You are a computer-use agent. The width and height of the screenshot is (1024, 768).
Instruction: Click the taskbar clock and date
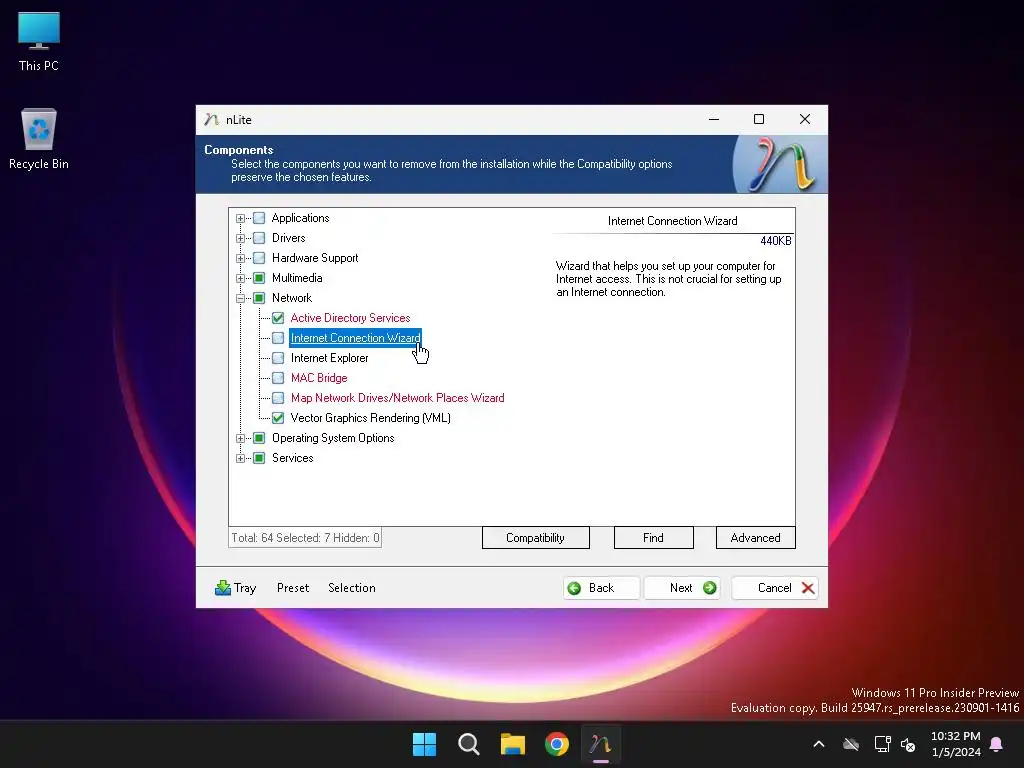click(955, 744)
